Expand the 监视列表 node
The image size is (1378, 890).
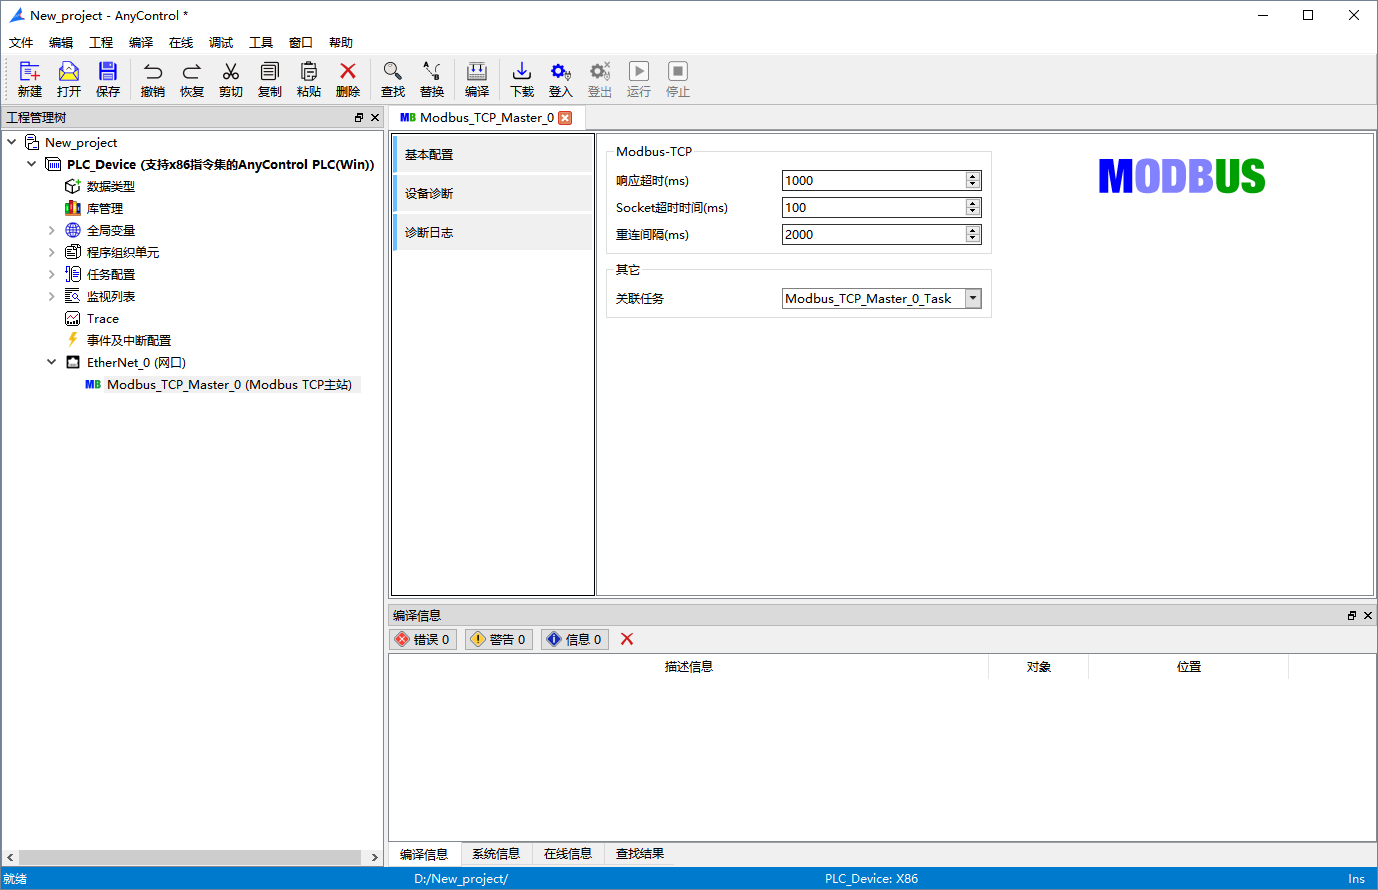51,296
